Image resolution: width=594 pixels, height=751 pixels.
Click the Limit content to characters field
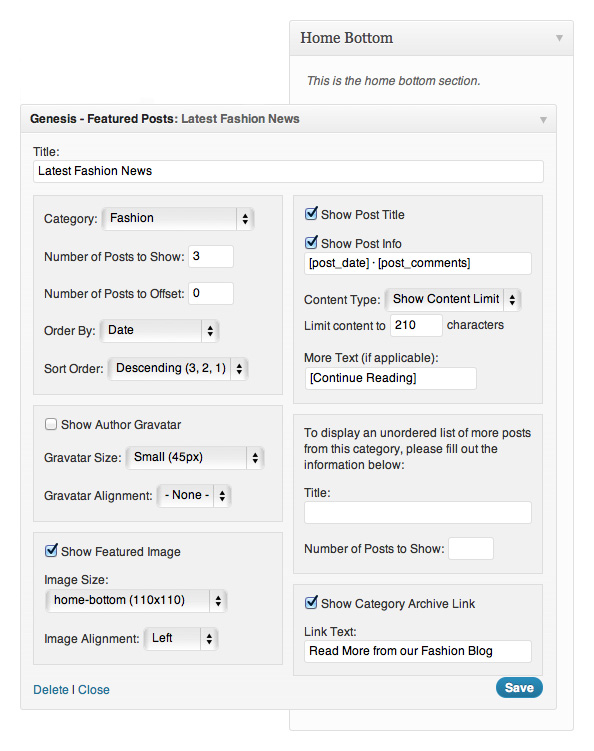[416, 325]
